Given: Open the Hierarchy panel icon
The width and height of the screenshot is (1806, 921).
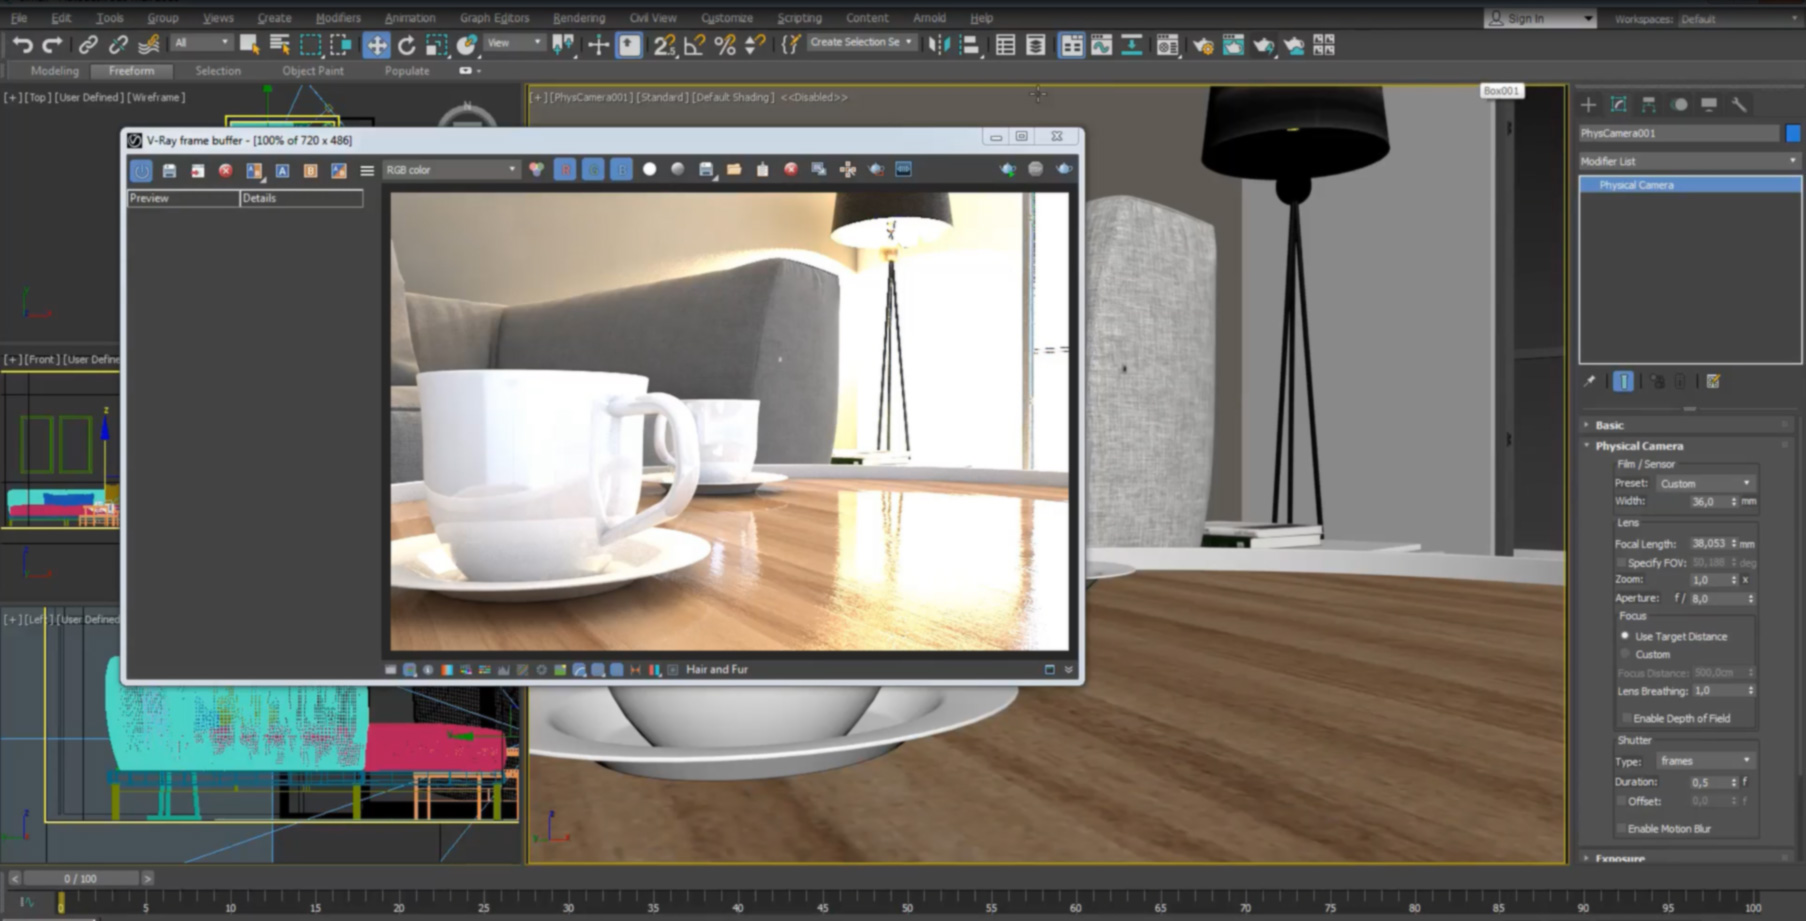Looking at the screenshot, I should pos(1648,104).
